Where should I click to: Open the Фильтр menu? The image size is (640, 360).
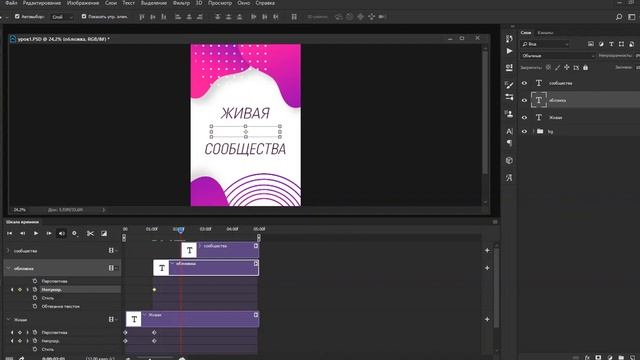181,3
